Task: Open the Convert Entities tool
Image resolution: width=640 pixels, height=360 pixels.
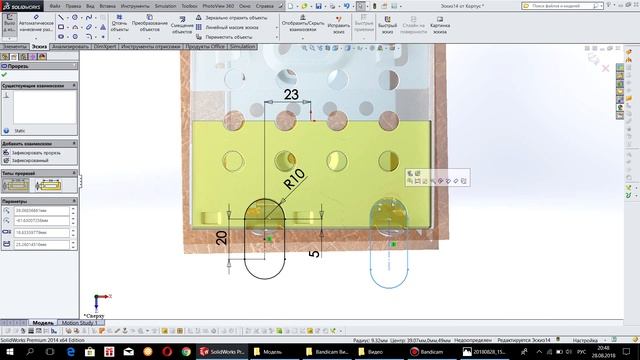Action: [x=149, y=23]
